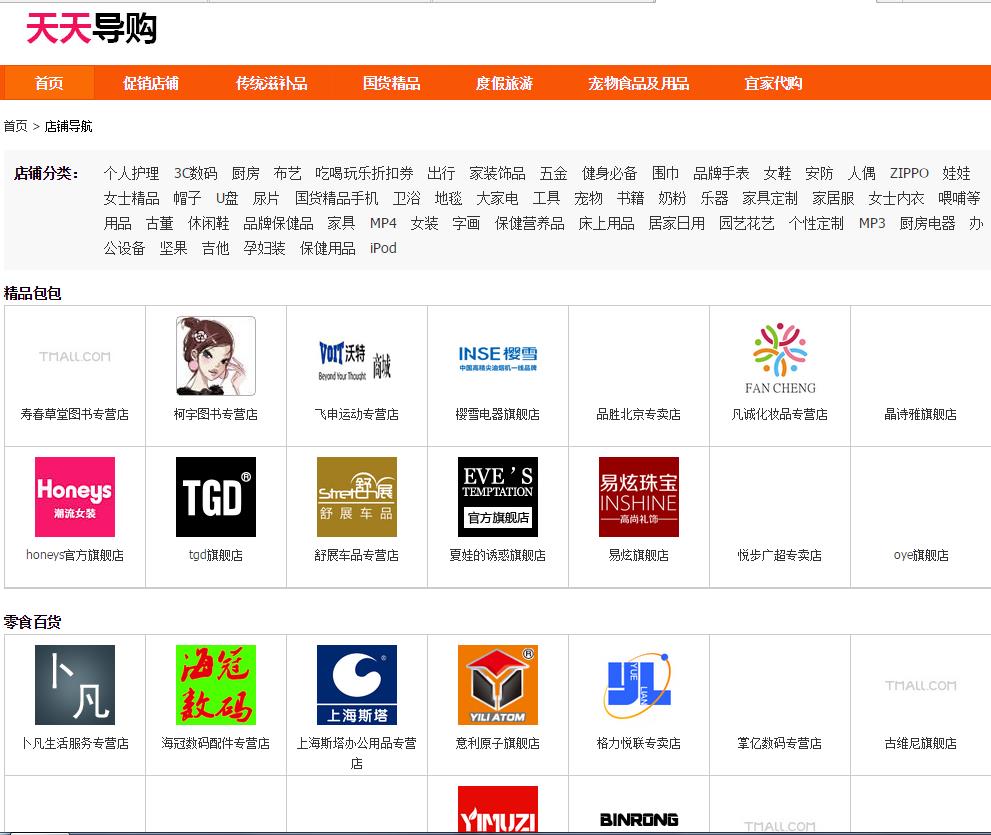Open the 3C数码 category link
This screenshot has width=991, height=835.
195,173
